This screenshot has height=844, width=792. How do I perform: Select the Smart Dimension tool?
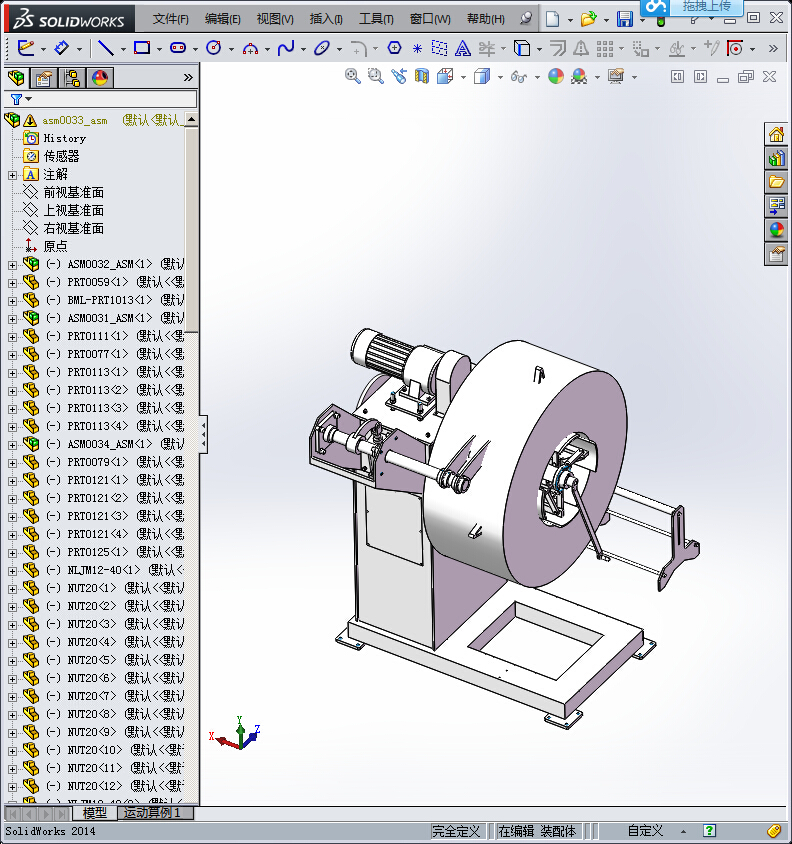[62, 48]
